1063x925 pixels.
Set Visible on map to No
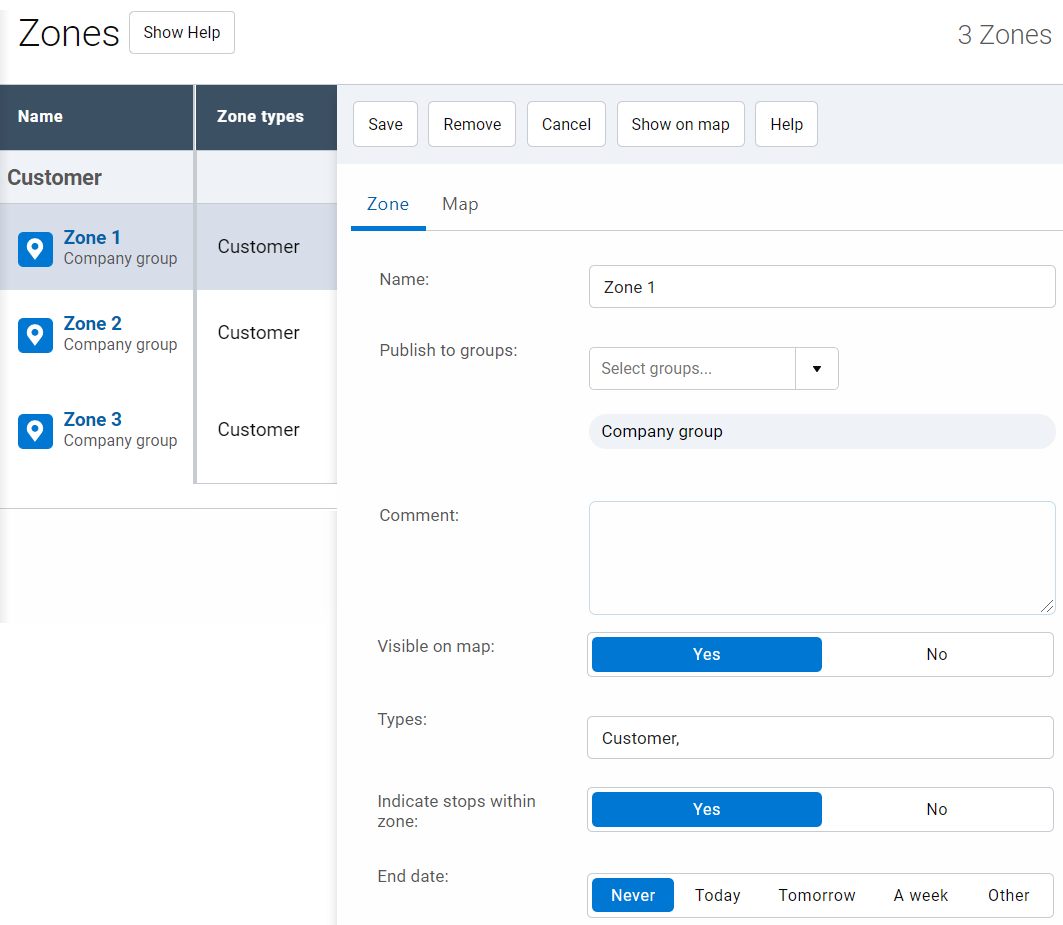tap(936, 654)
